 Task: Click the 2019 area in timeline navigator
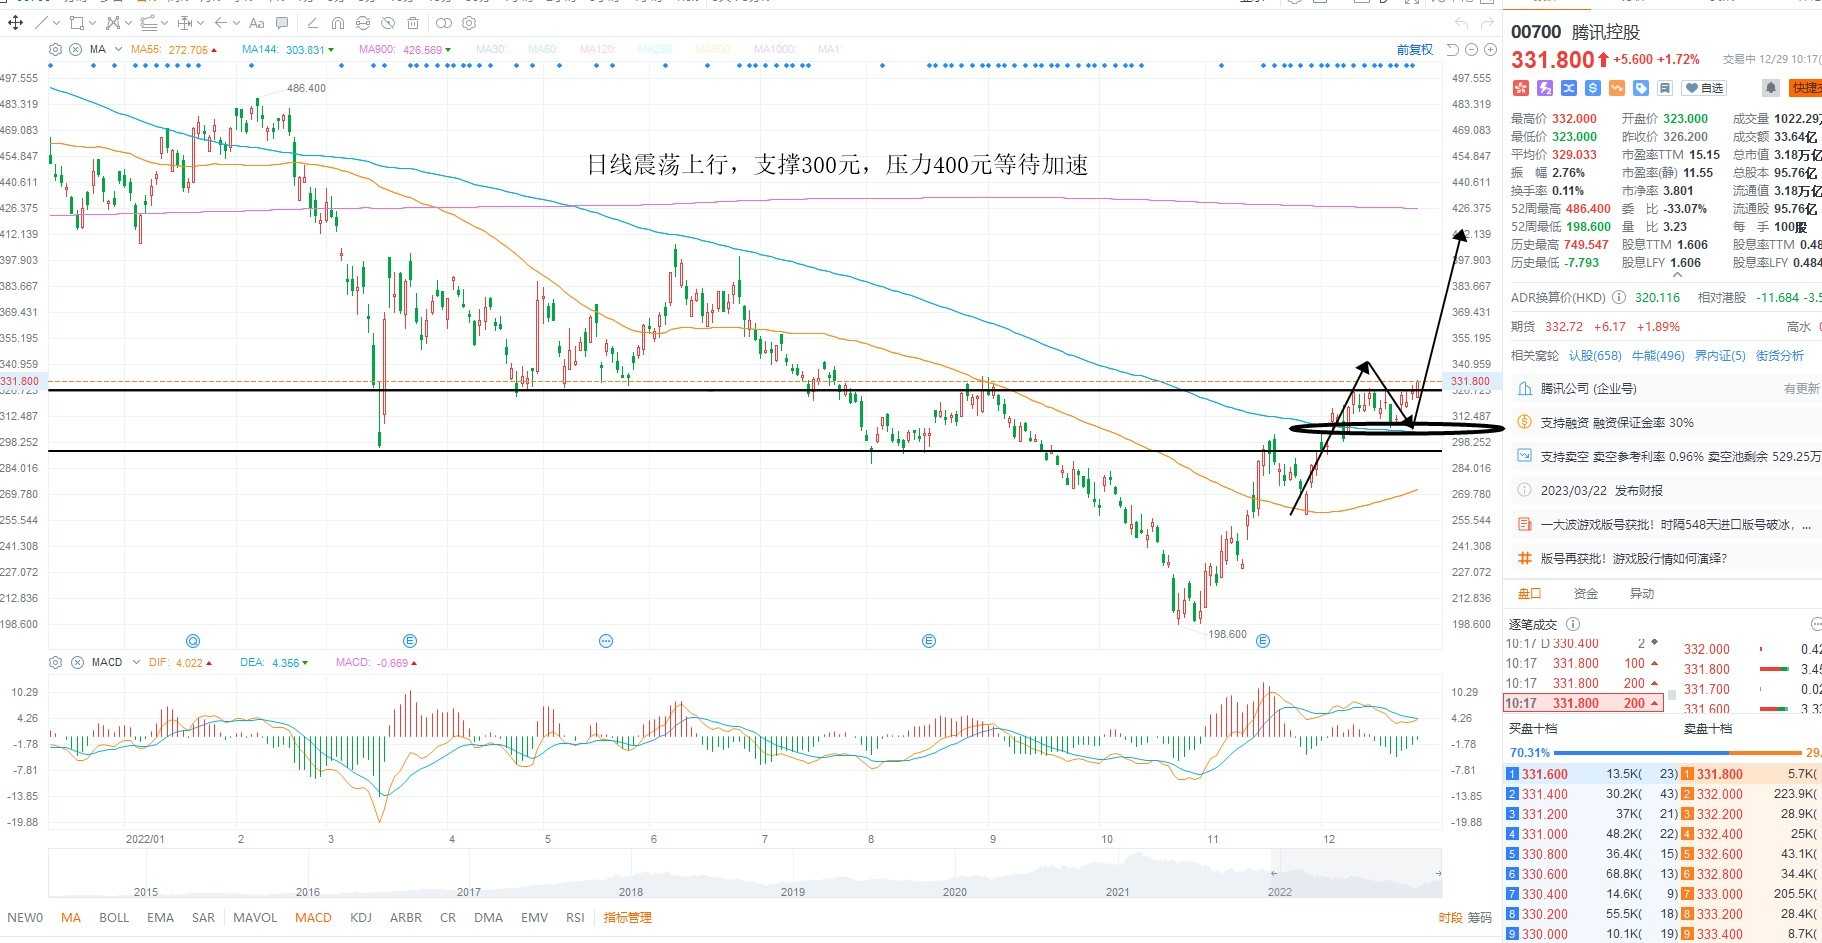pyautogui.click(x=793, y=891)
